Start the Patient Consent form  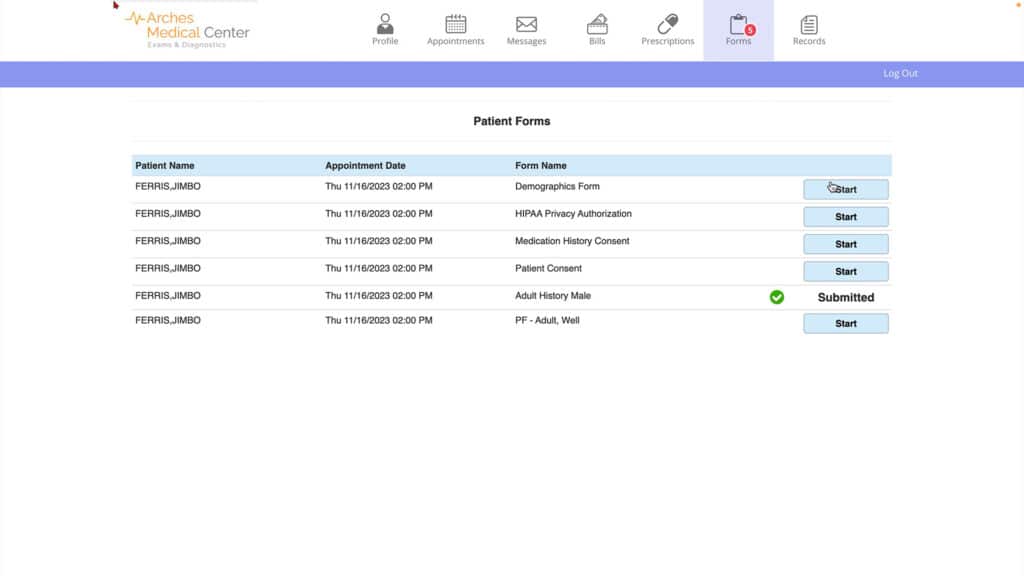[x=846, y=270]
